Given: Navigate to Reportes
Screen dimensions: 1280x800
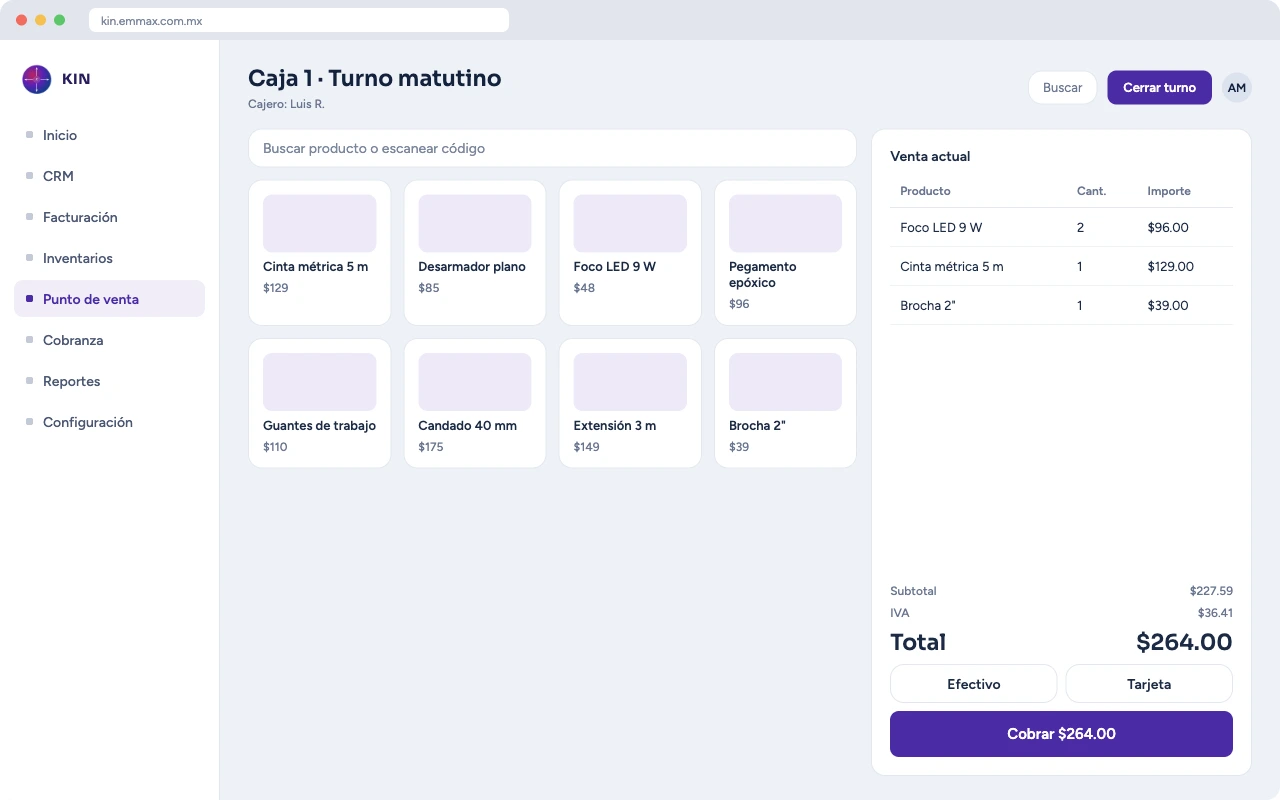Looking at the screenshot, I should 109,381.
